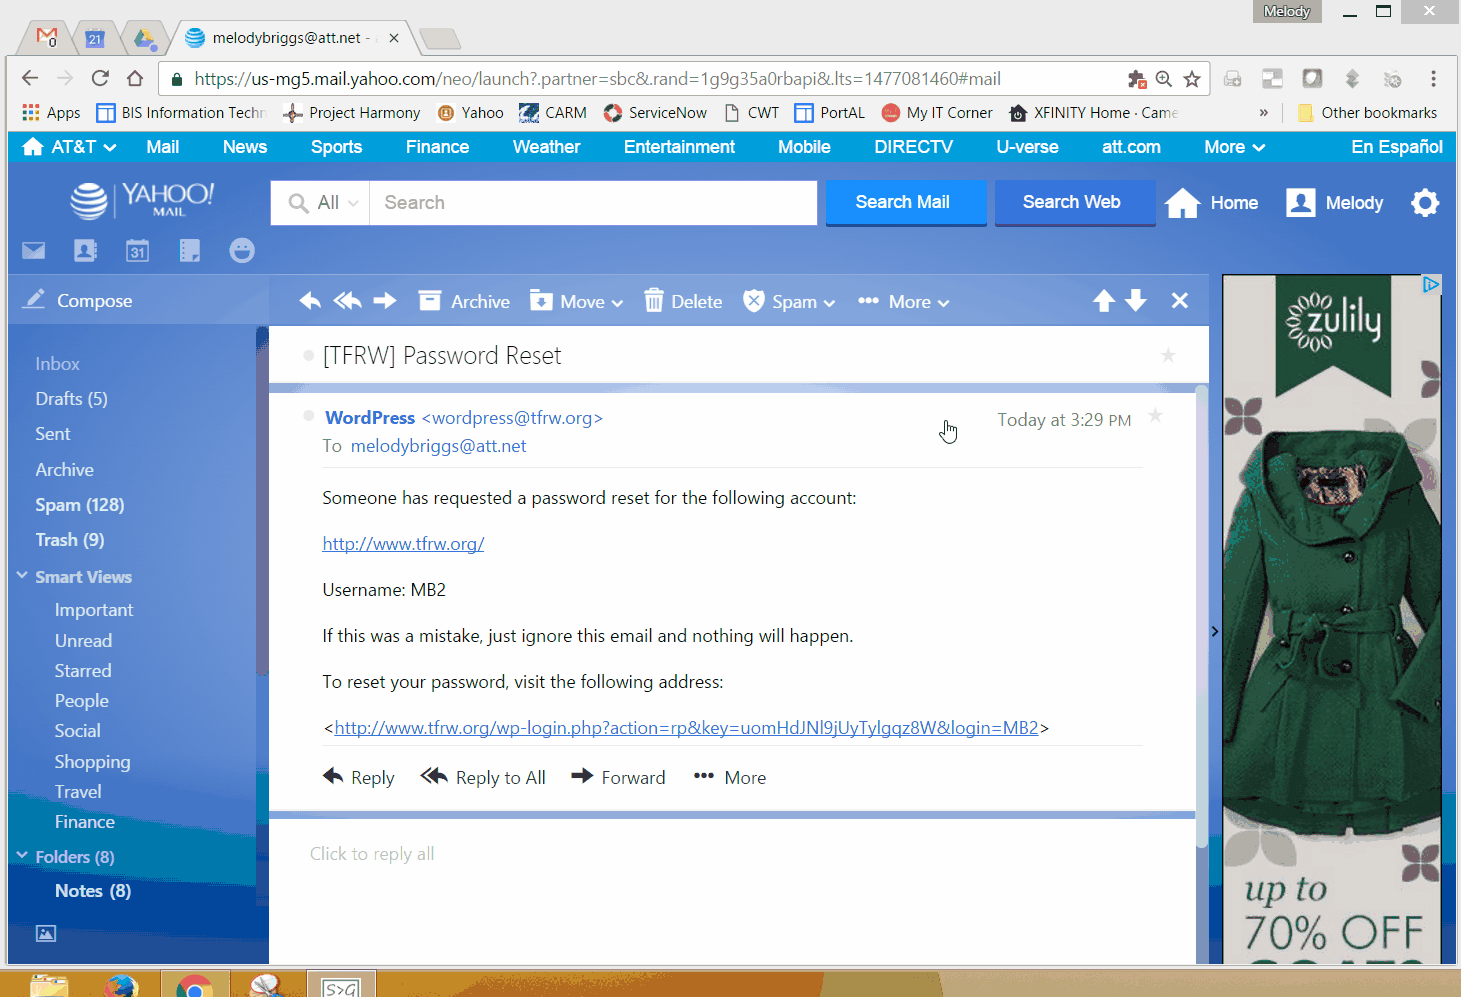Open the Messenger smiley icon
The width and height of the screenshot is (1461, 997).
(242, 250)
